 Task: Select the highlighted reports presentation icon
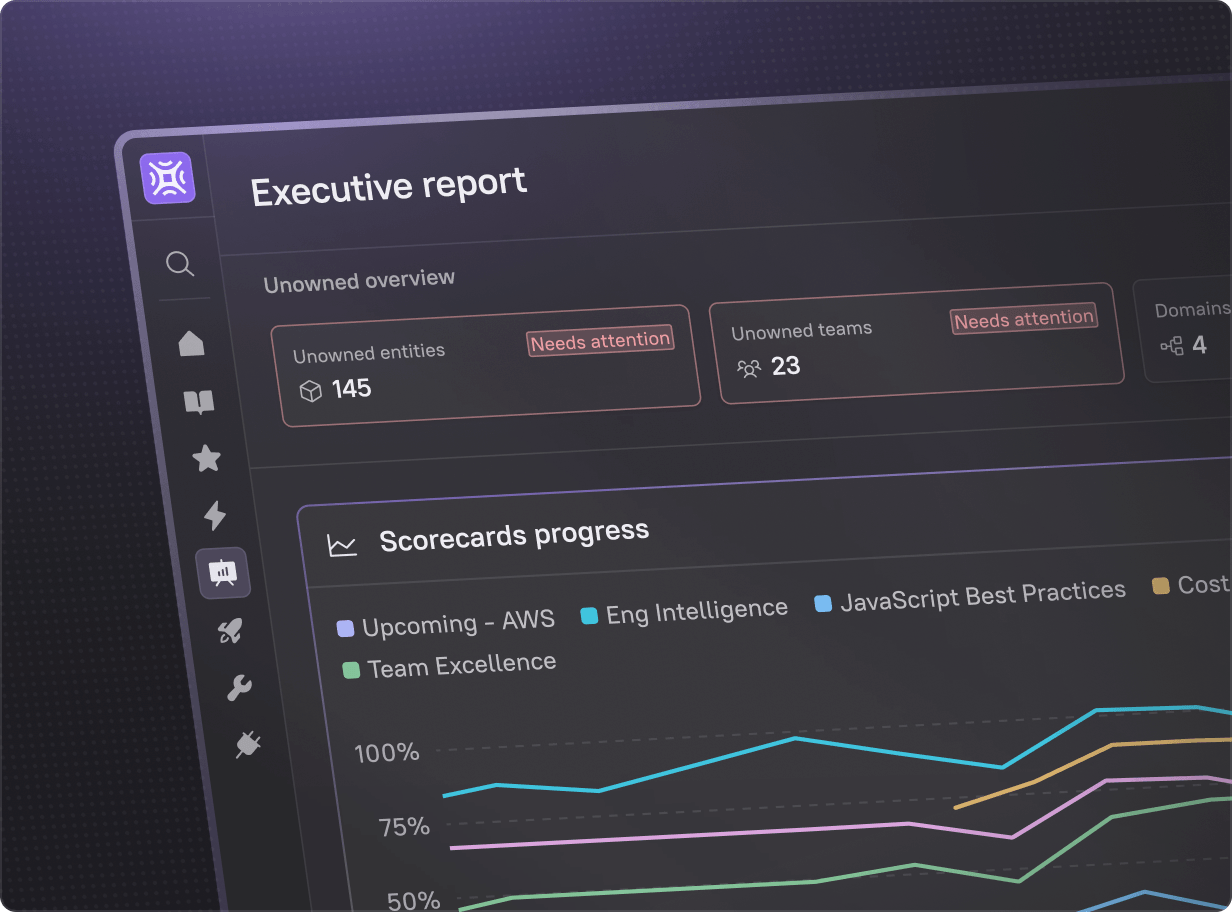pos(222,574)
